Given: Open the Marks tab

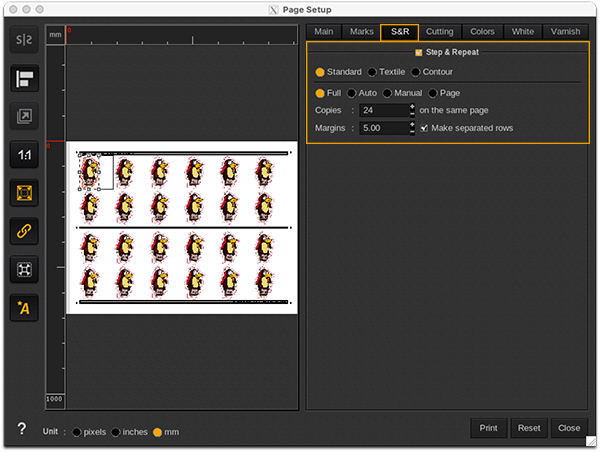Looking at the screenshot, I should pos(361,32).
